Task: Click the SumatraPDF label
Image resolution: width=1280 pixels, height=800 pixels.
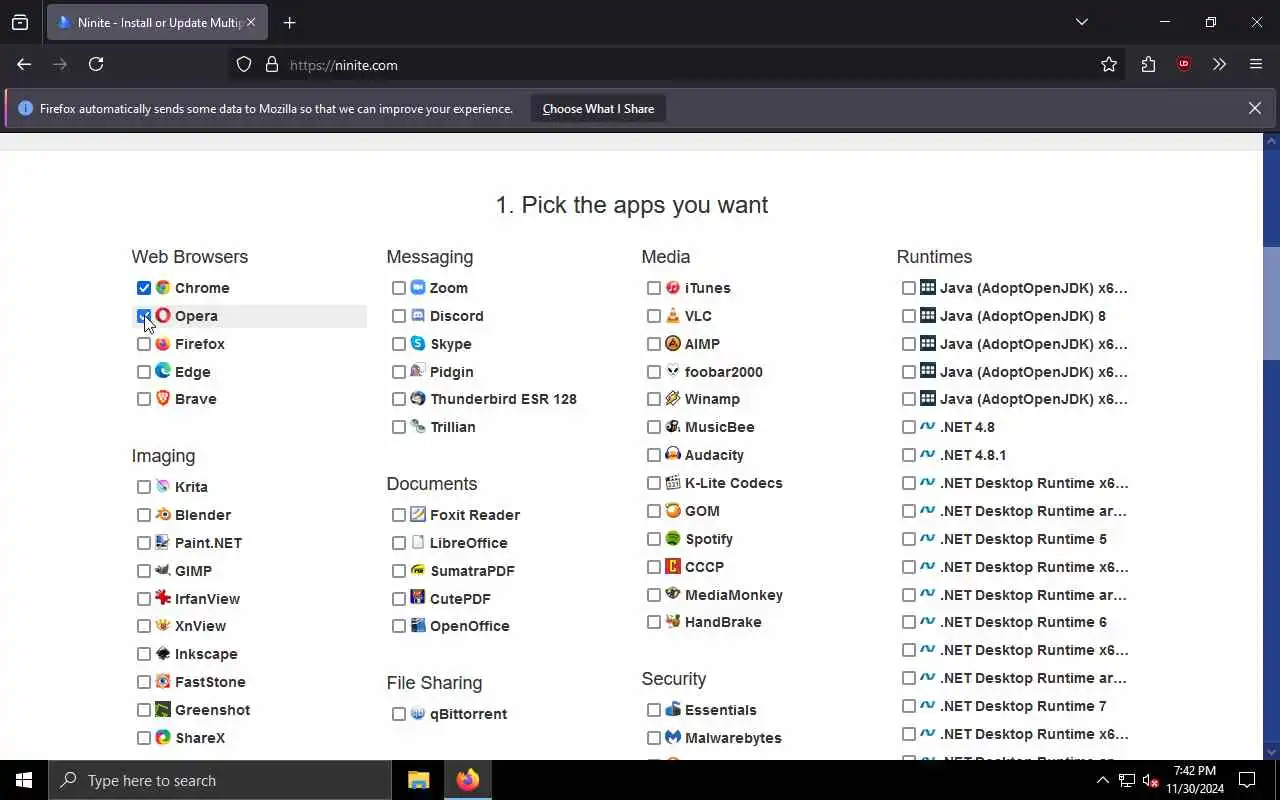Action: [x=472, y=571]
